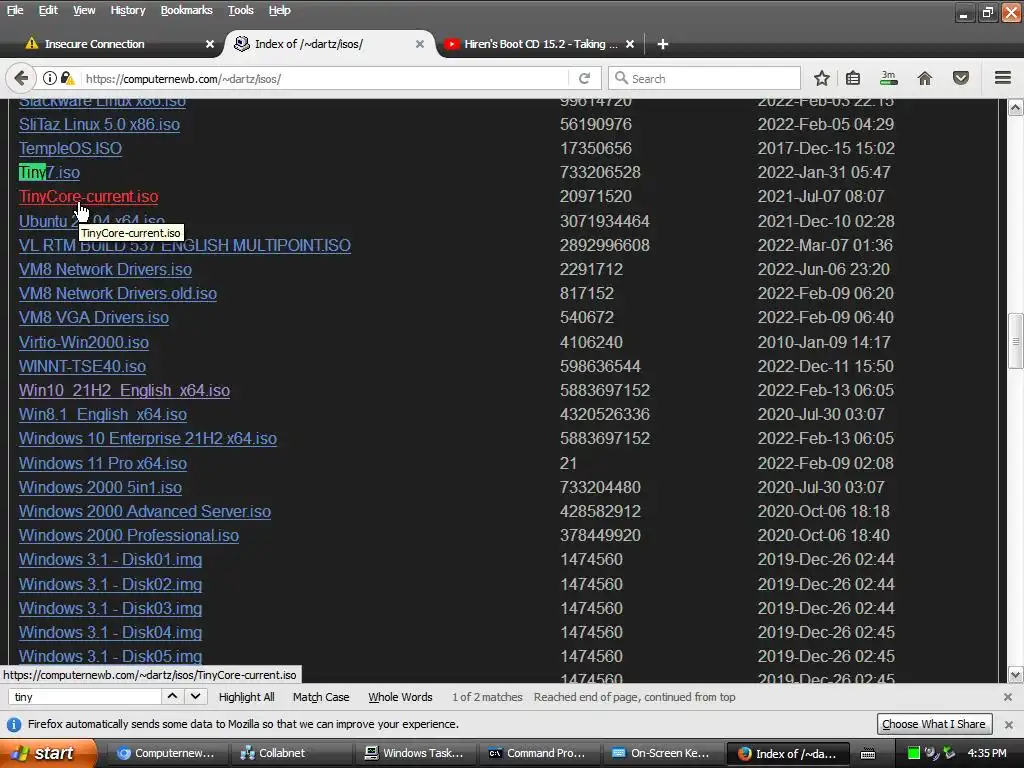This screenshot has width=1024, height=768.
Task: Open Tiny7.iso link
Action: tap(49, 172)
